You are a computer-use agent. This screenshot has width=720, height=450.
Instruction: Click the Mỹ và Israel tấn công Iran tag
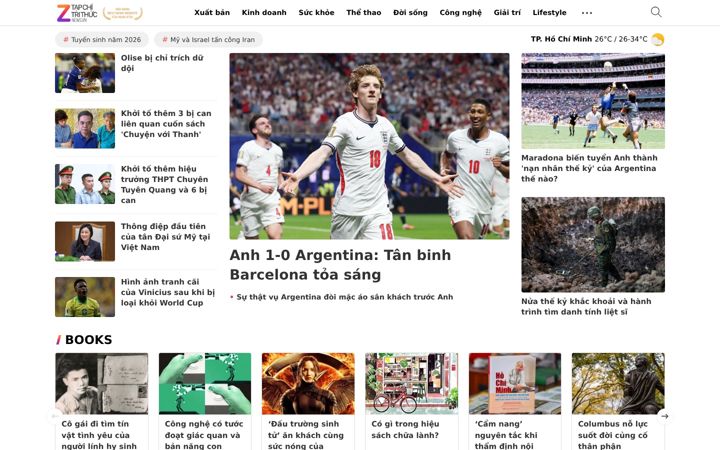208,39
